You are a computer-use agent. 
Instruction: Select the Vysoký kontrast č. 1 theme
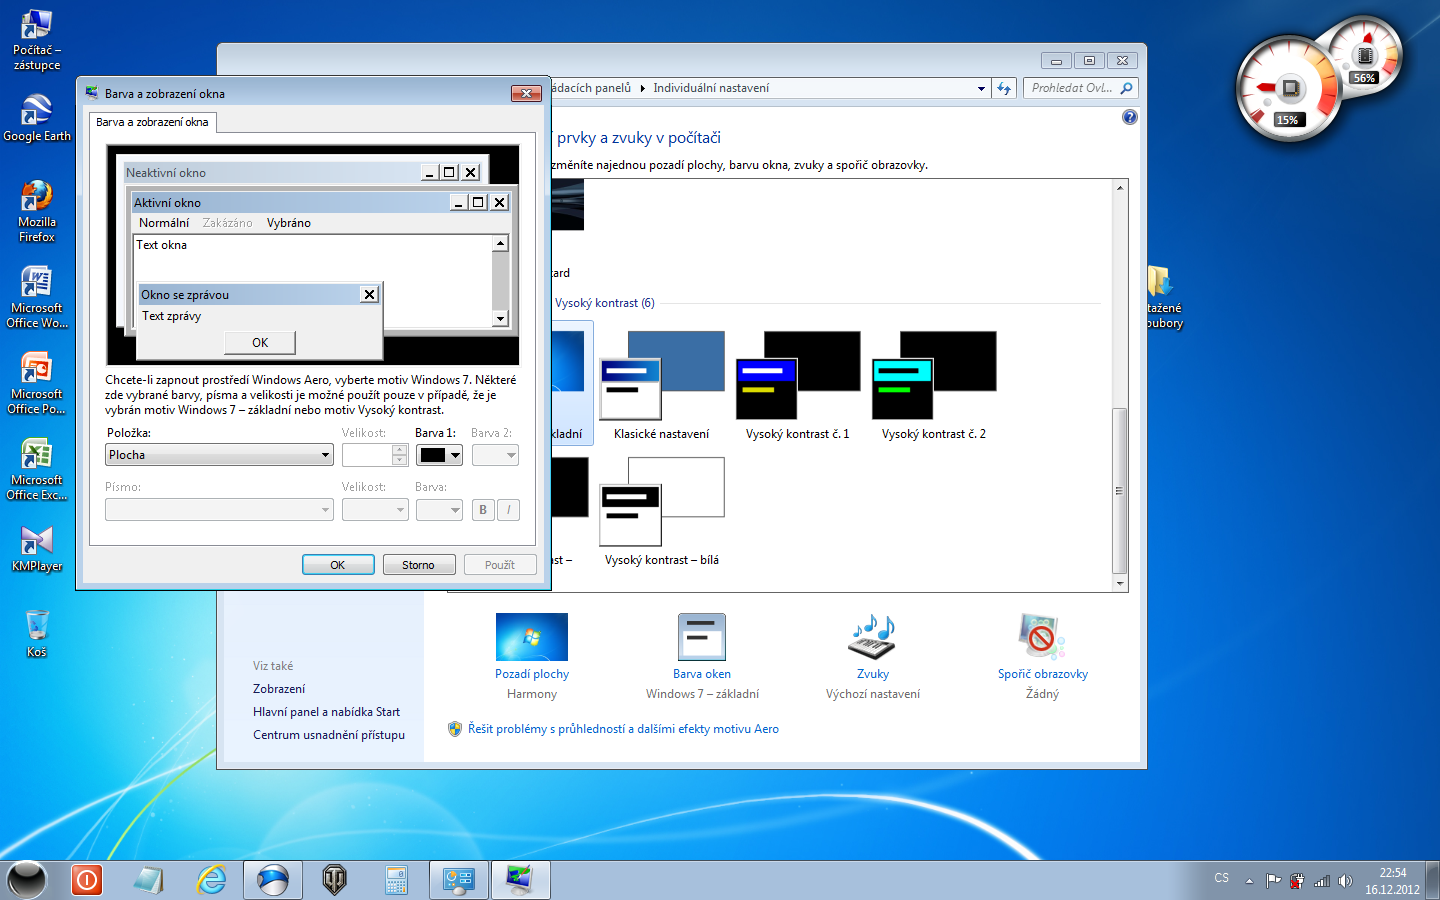click(x=797, y=387)
